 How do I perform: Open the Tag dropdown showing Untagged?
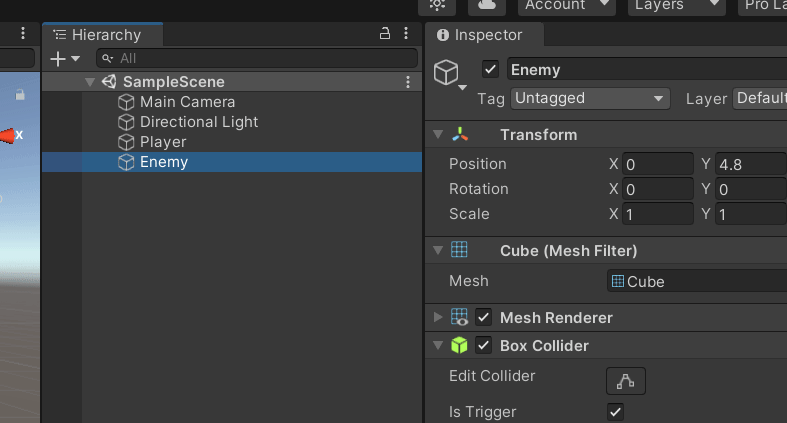tap(590, 98)
